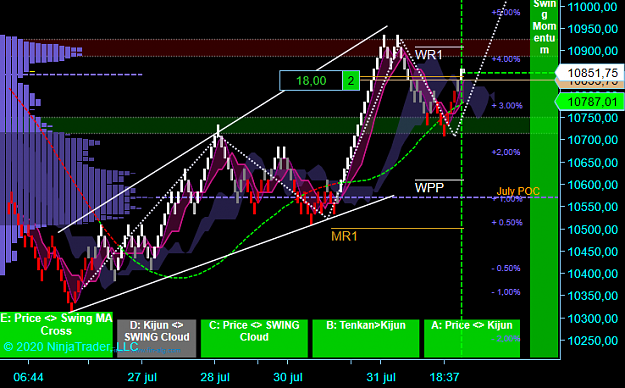Click the 10950,00 price axis label

[x=593, y=29]
